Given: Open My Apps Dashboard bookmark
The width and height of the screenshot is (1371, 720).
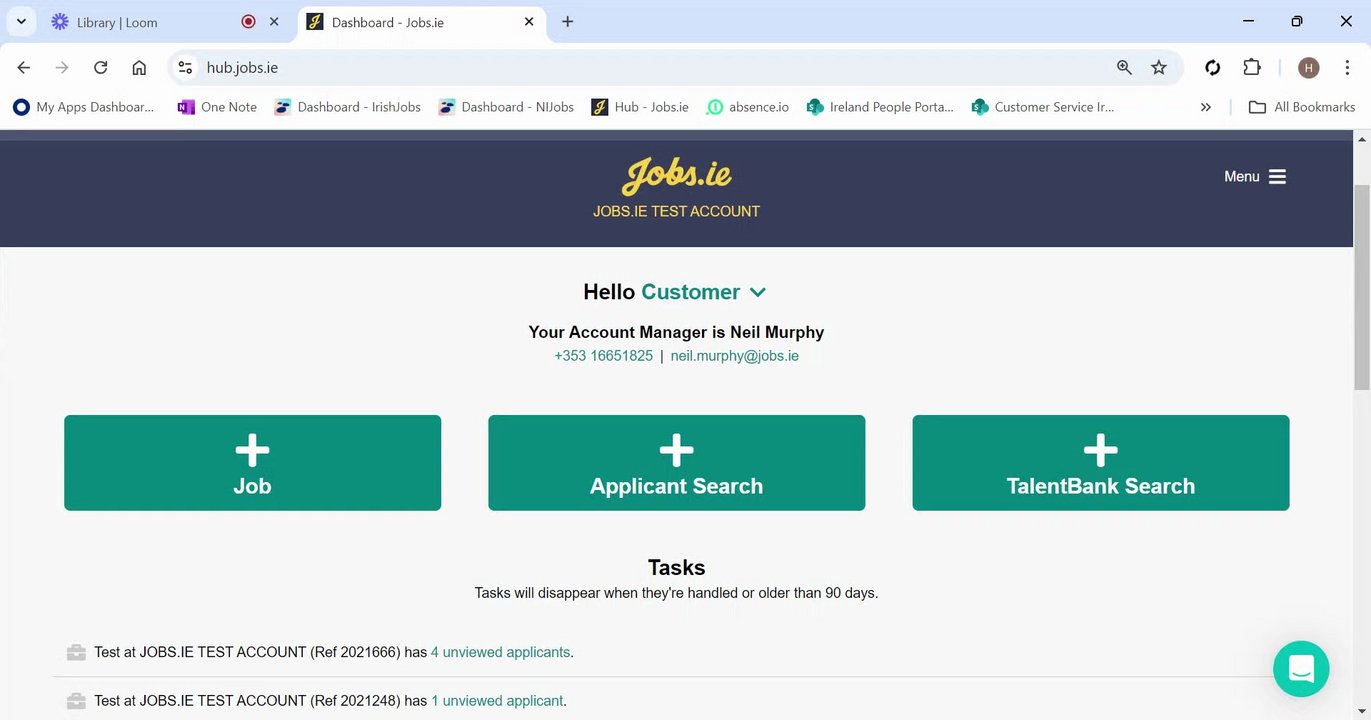Looking at the screenshot, I should [84, 107].
